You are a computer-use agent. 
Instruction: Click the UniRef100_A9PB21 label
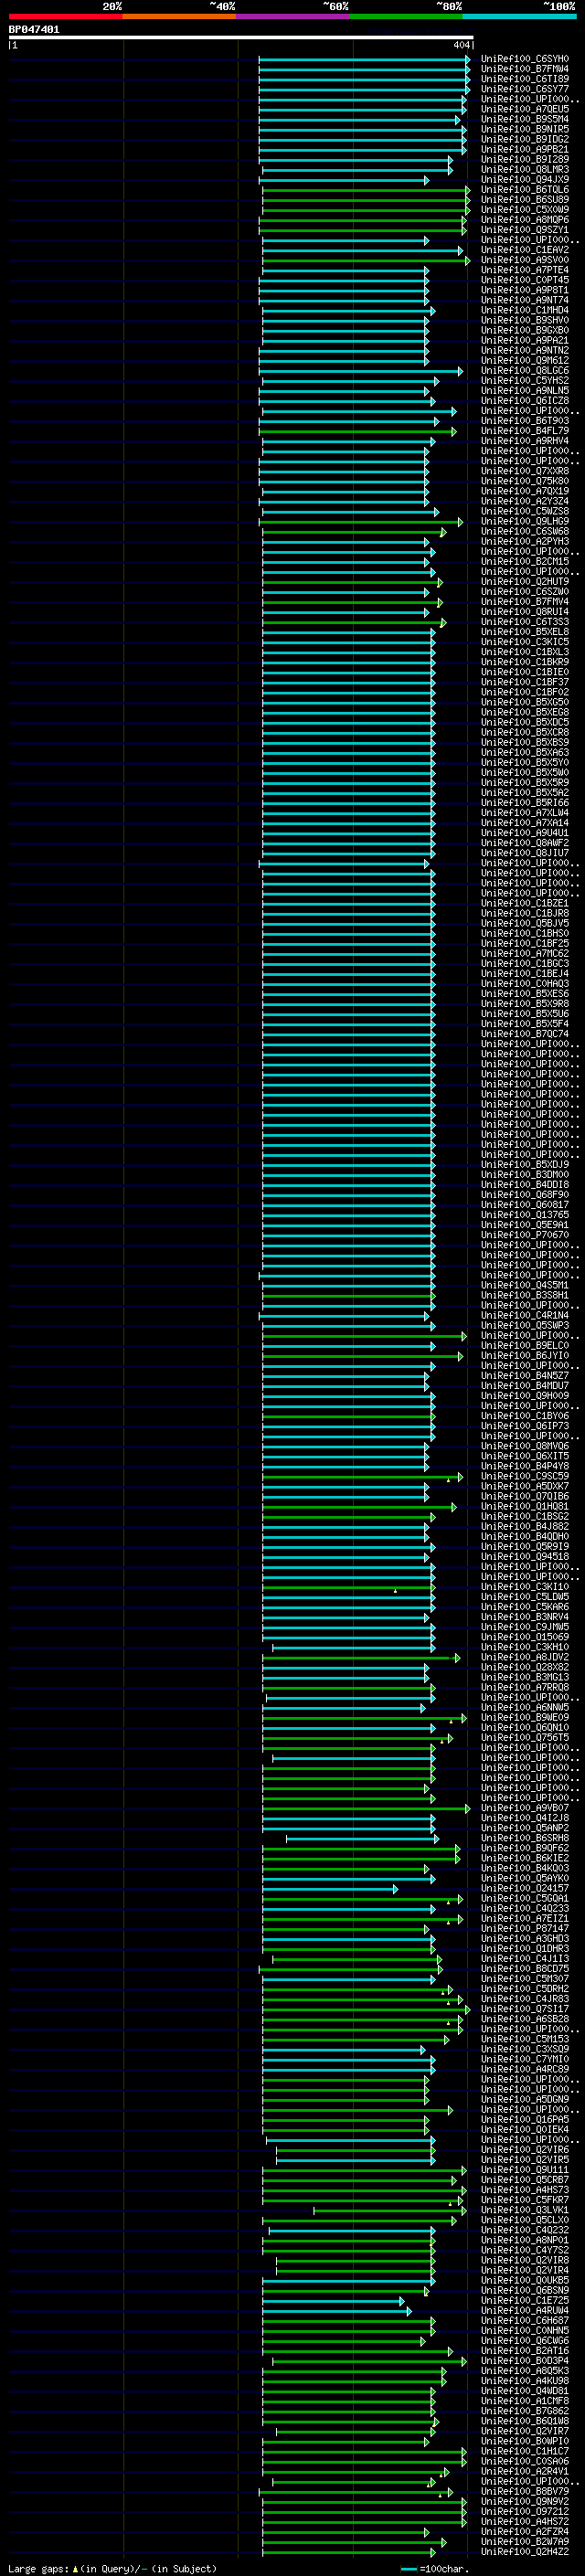pyautogui.click(x=525, y=149)
